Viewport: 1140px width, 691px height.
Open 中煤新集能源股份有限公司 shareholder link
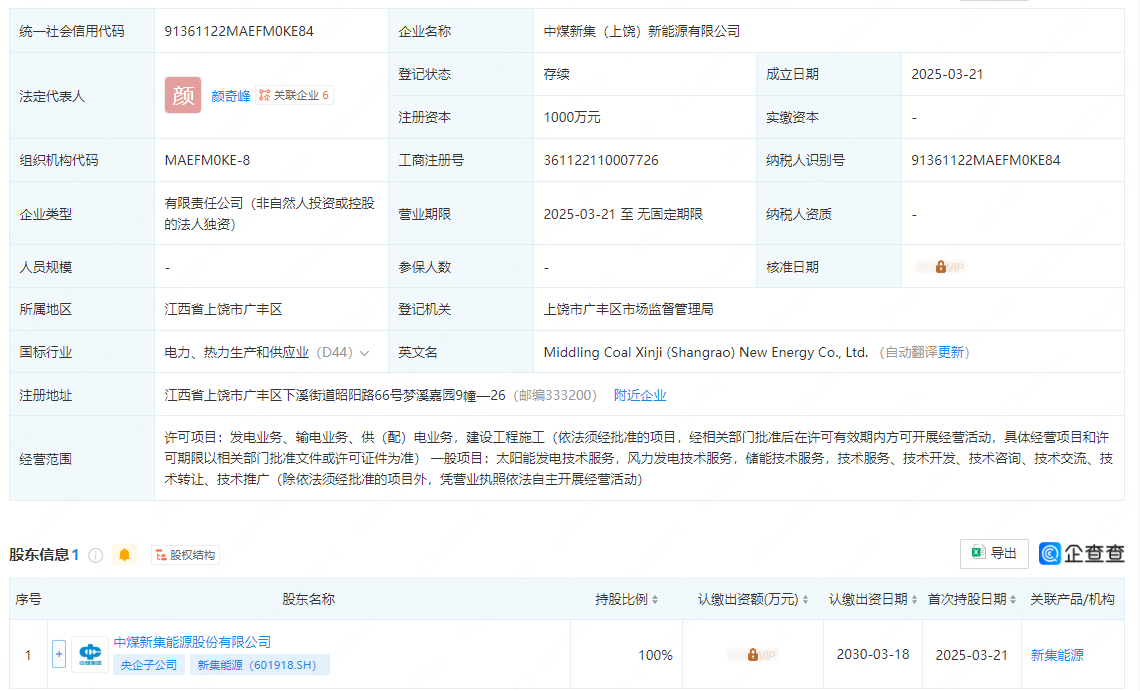[192, 642]
